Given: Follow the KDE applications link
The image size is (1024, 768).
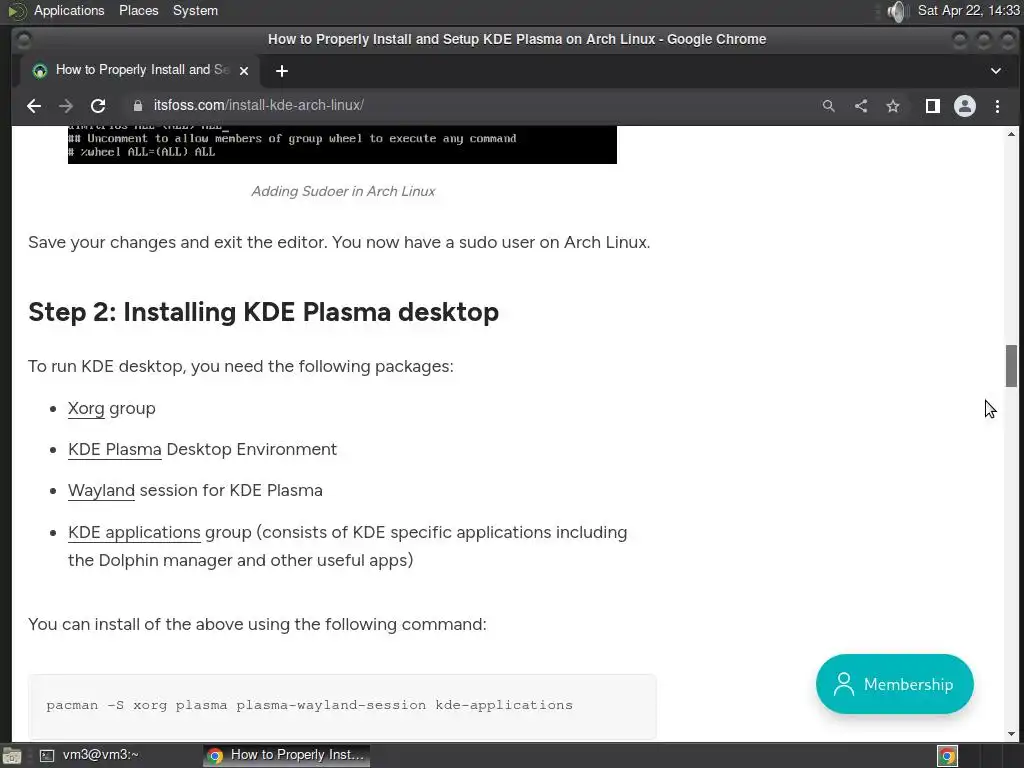Looking at the screenshot, I should (x=135, y=532).
